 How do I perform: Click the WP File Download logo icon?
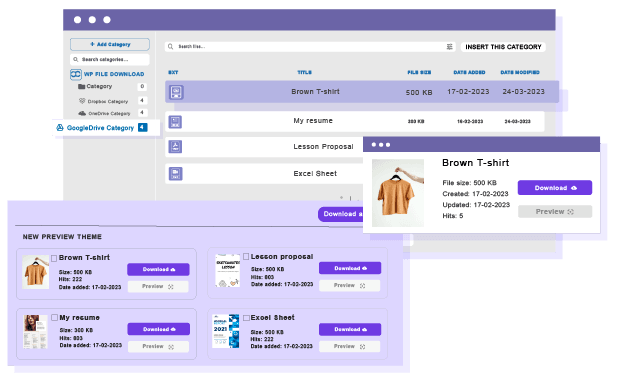pos(76,74)
